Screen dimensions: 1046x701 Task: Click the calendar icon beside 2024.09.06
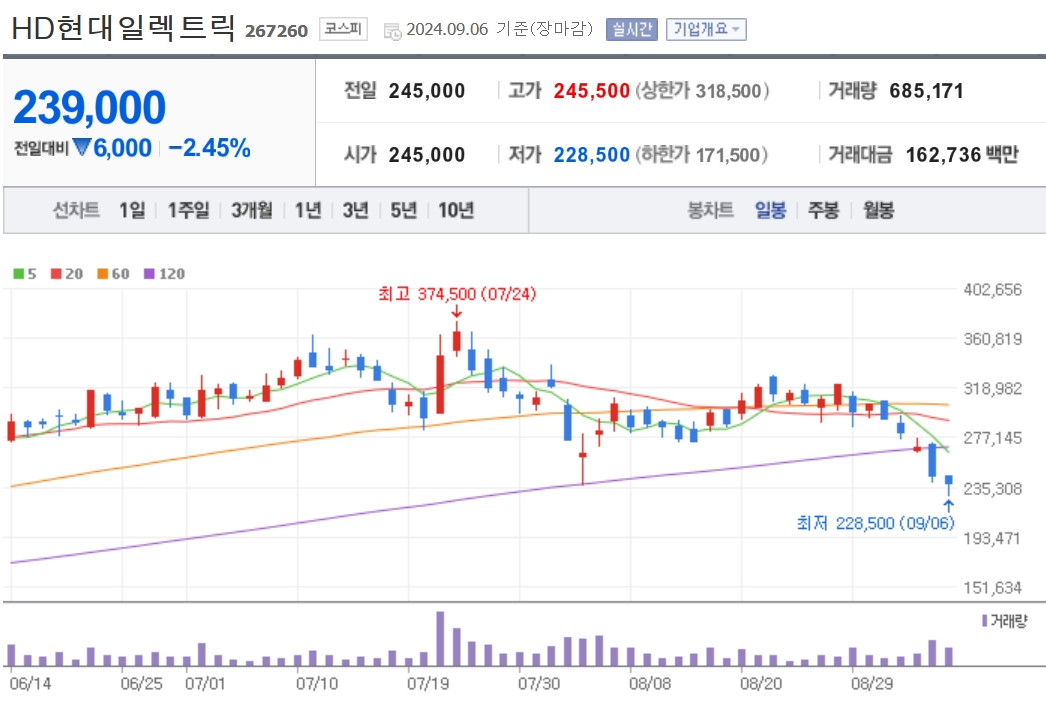click(392, 31)
